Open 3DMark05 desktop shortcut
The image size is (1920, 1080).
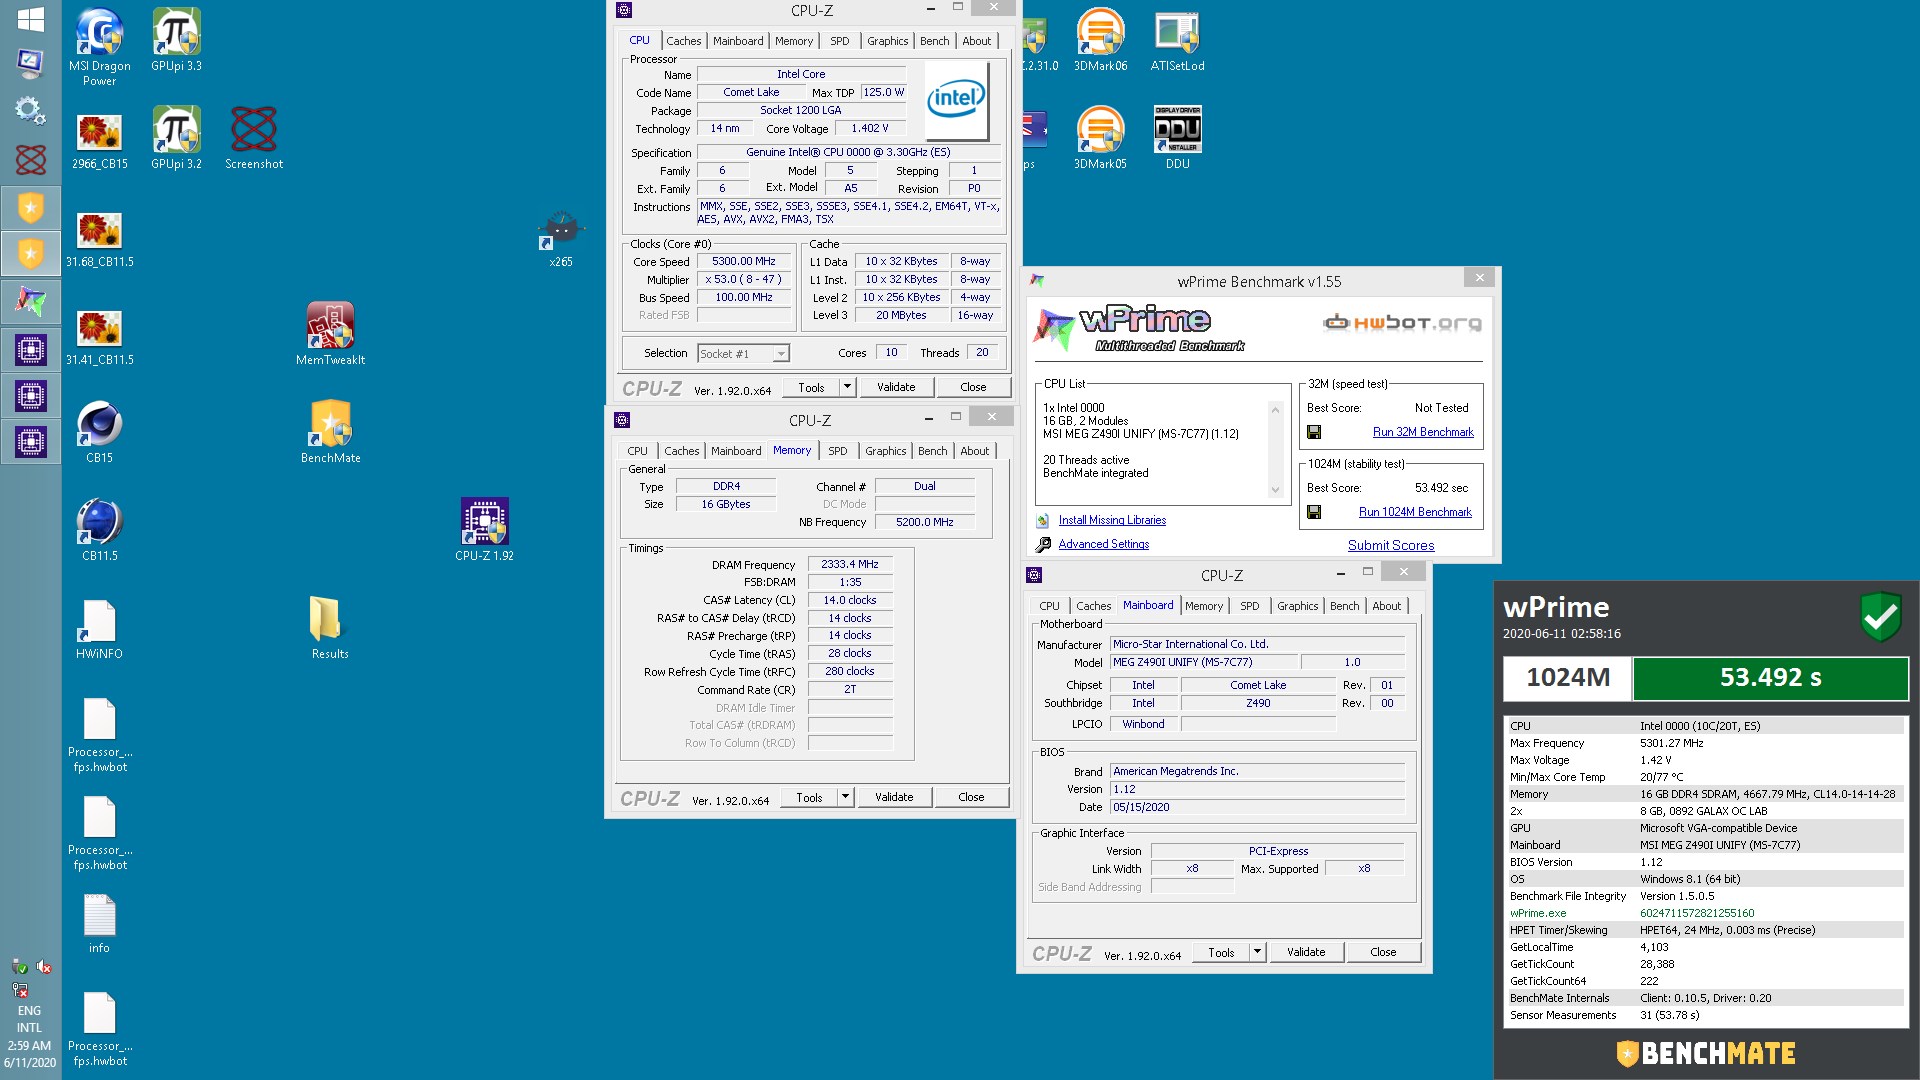pos(1100,138)
